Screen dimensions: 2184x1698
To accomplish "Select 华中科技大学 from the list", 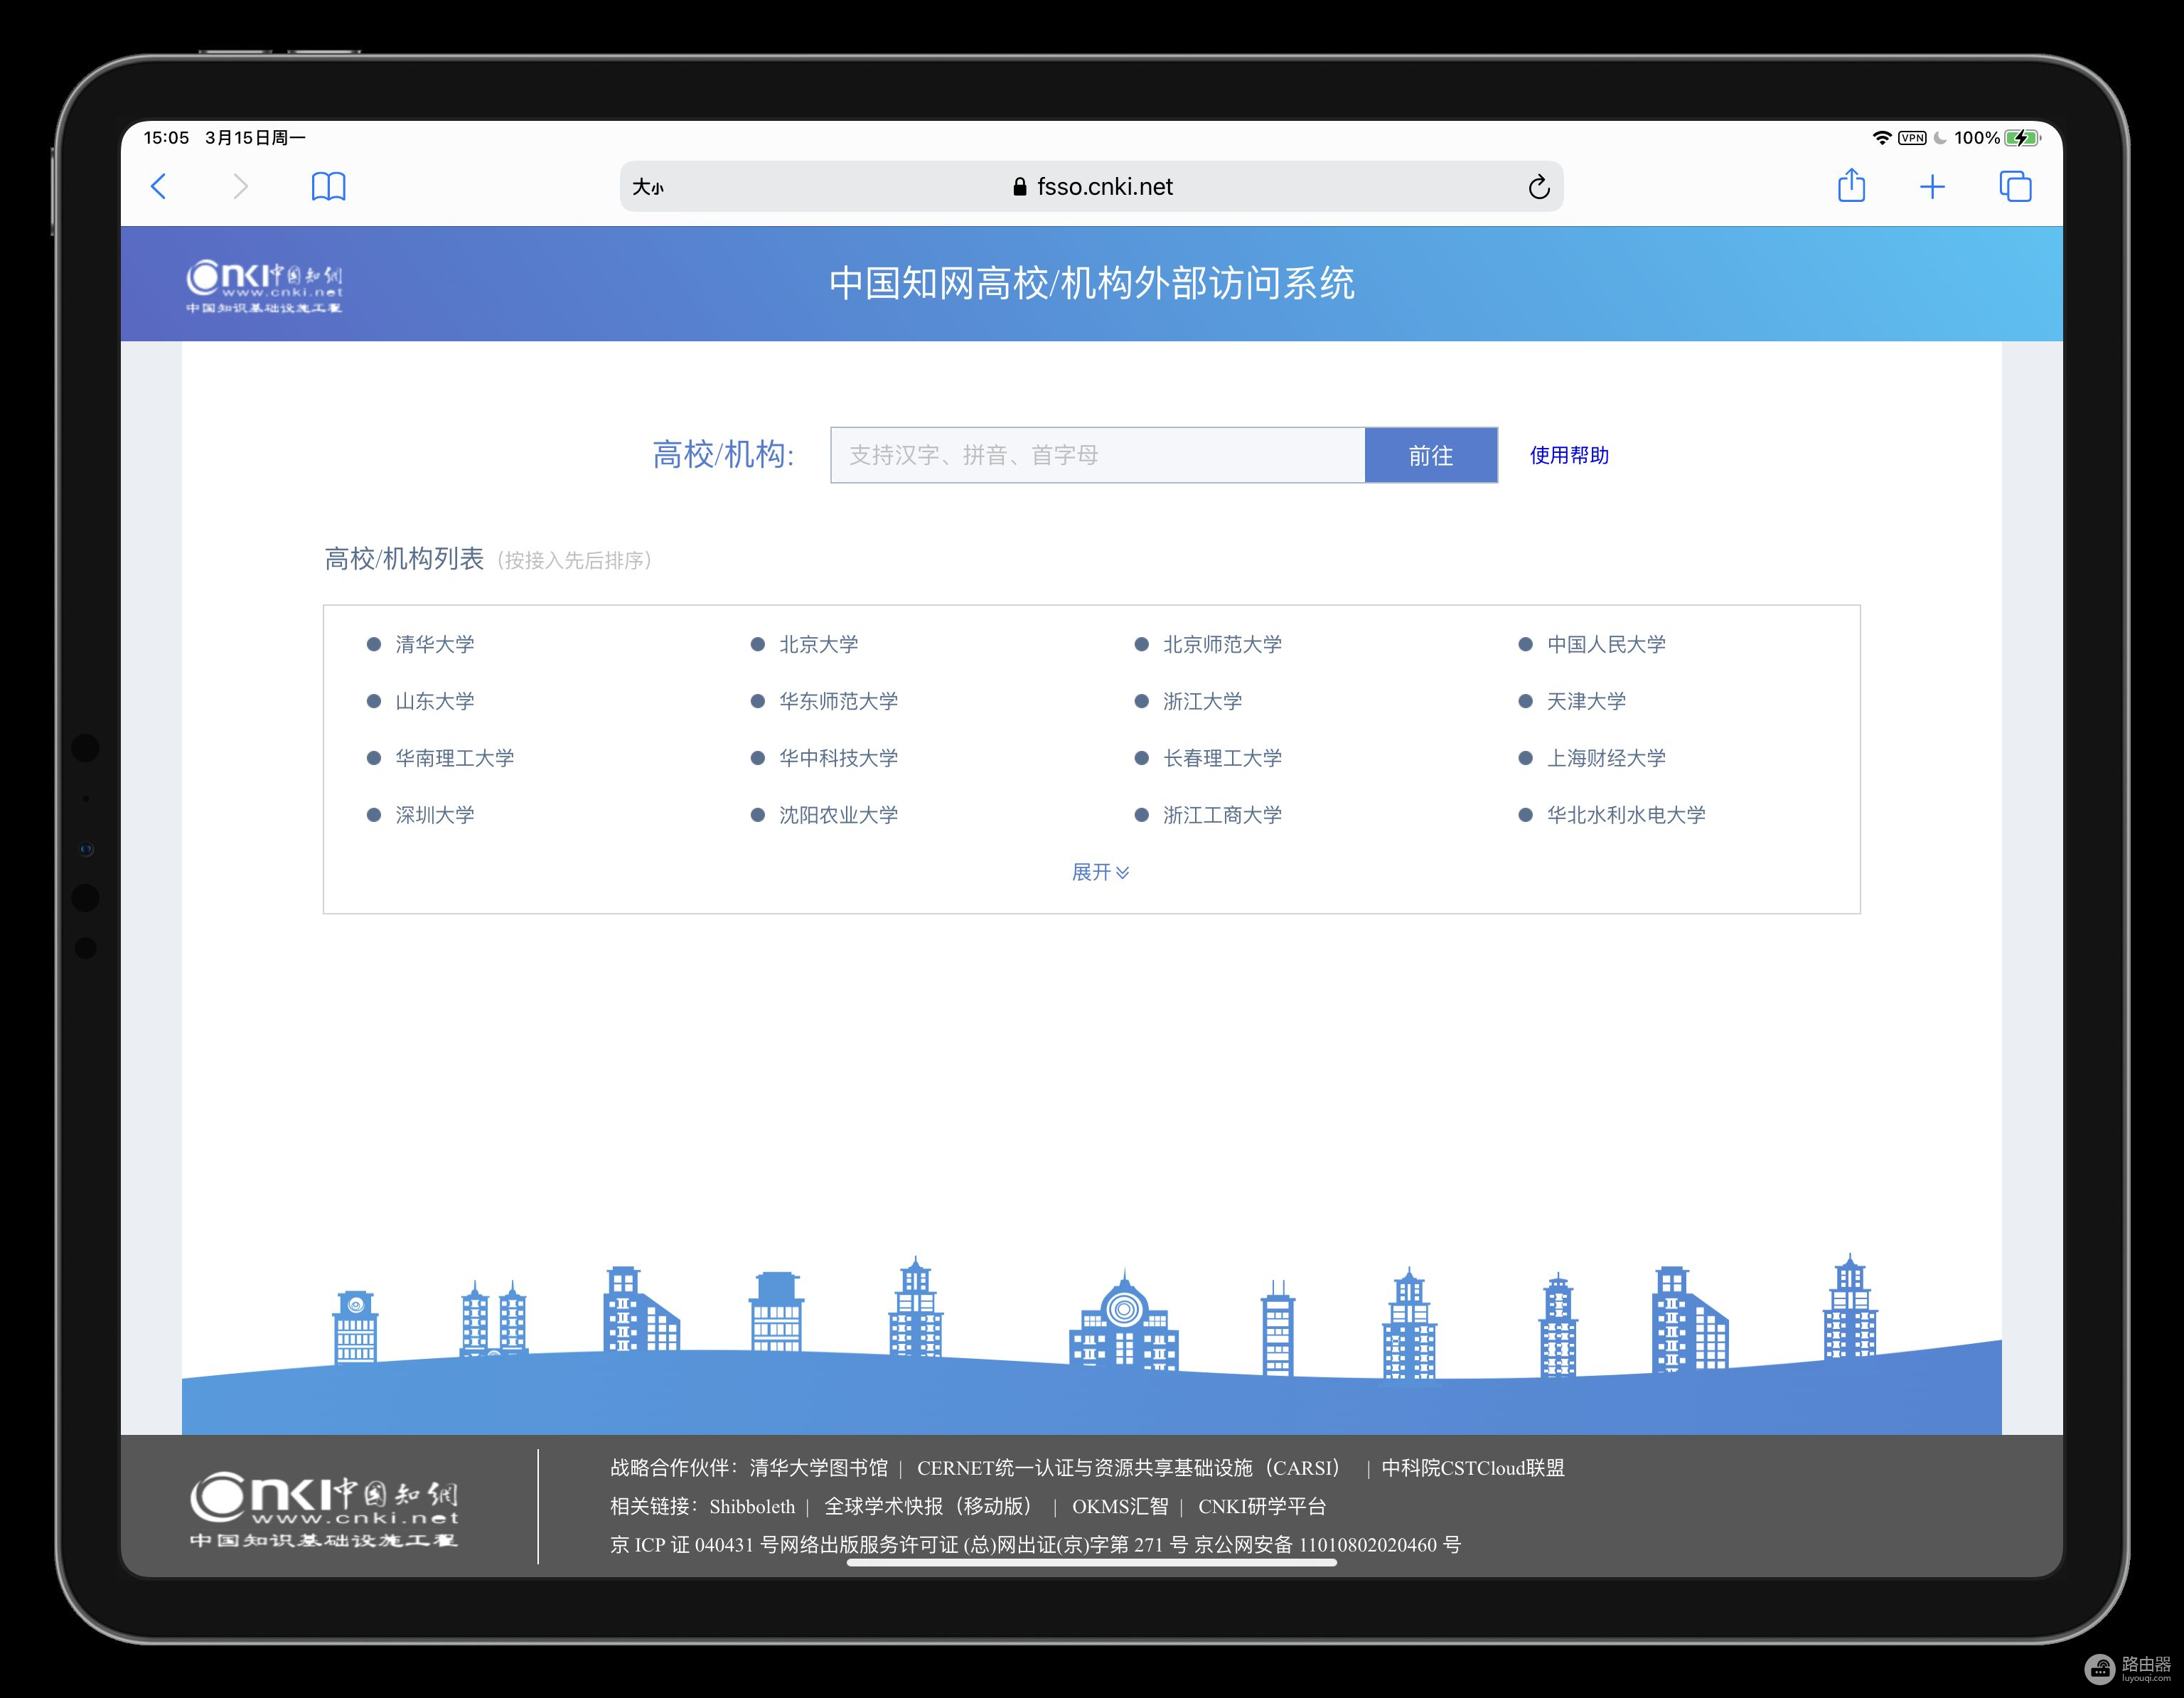I will 838,758.
